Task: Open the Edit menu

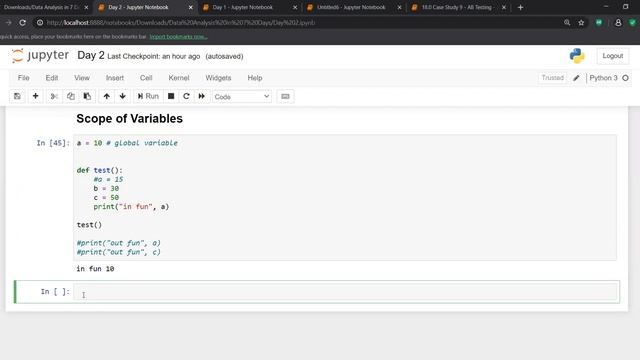Action: [x=52, y=78]
